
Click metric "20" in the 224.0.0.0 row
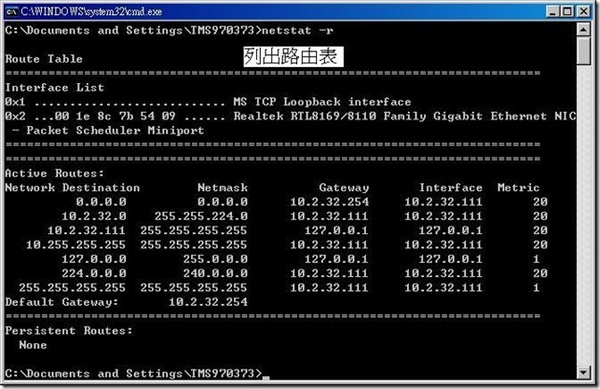540,274
